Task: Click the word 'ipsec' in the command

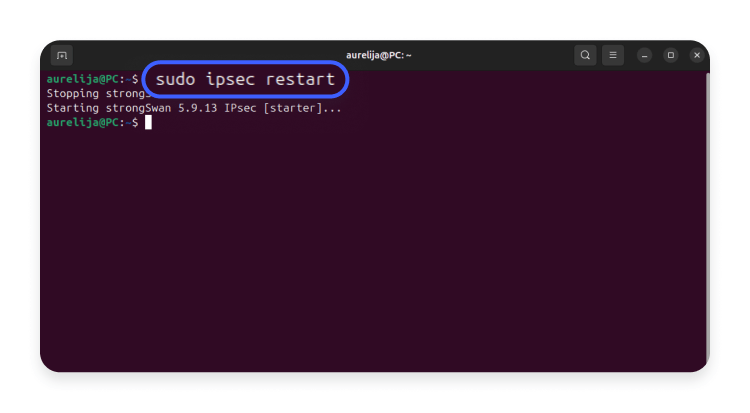Action: click(230, 80)
